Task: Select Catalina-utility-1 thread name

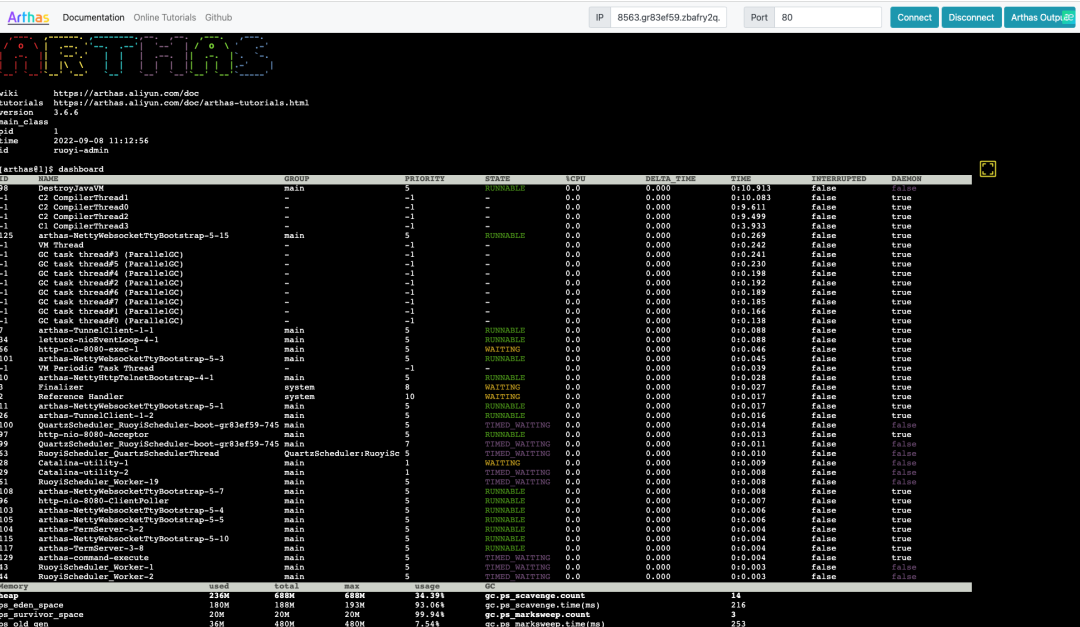Action: point(83,463)
